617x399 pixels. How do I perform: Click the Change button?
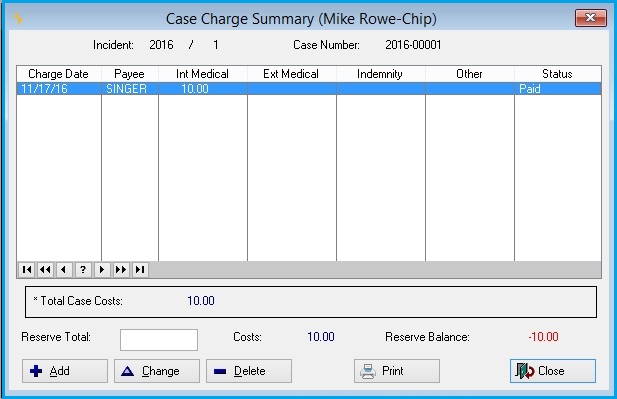157,371
